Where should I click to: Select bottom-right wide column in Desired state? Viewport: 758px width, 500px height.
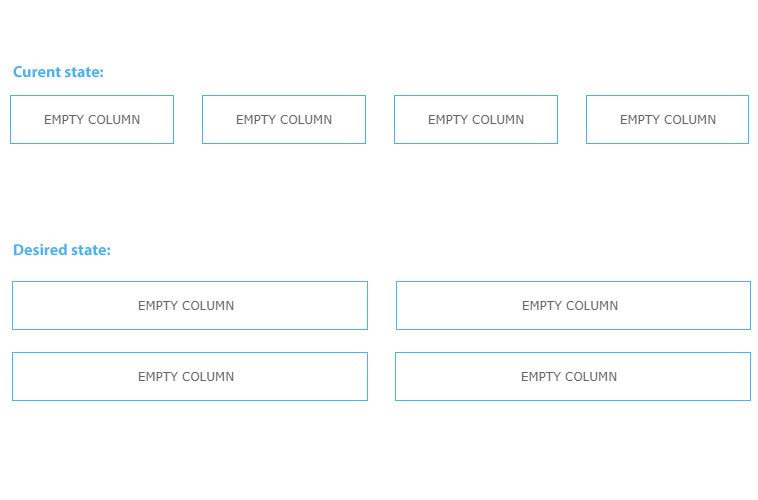(x=573, y=377)
